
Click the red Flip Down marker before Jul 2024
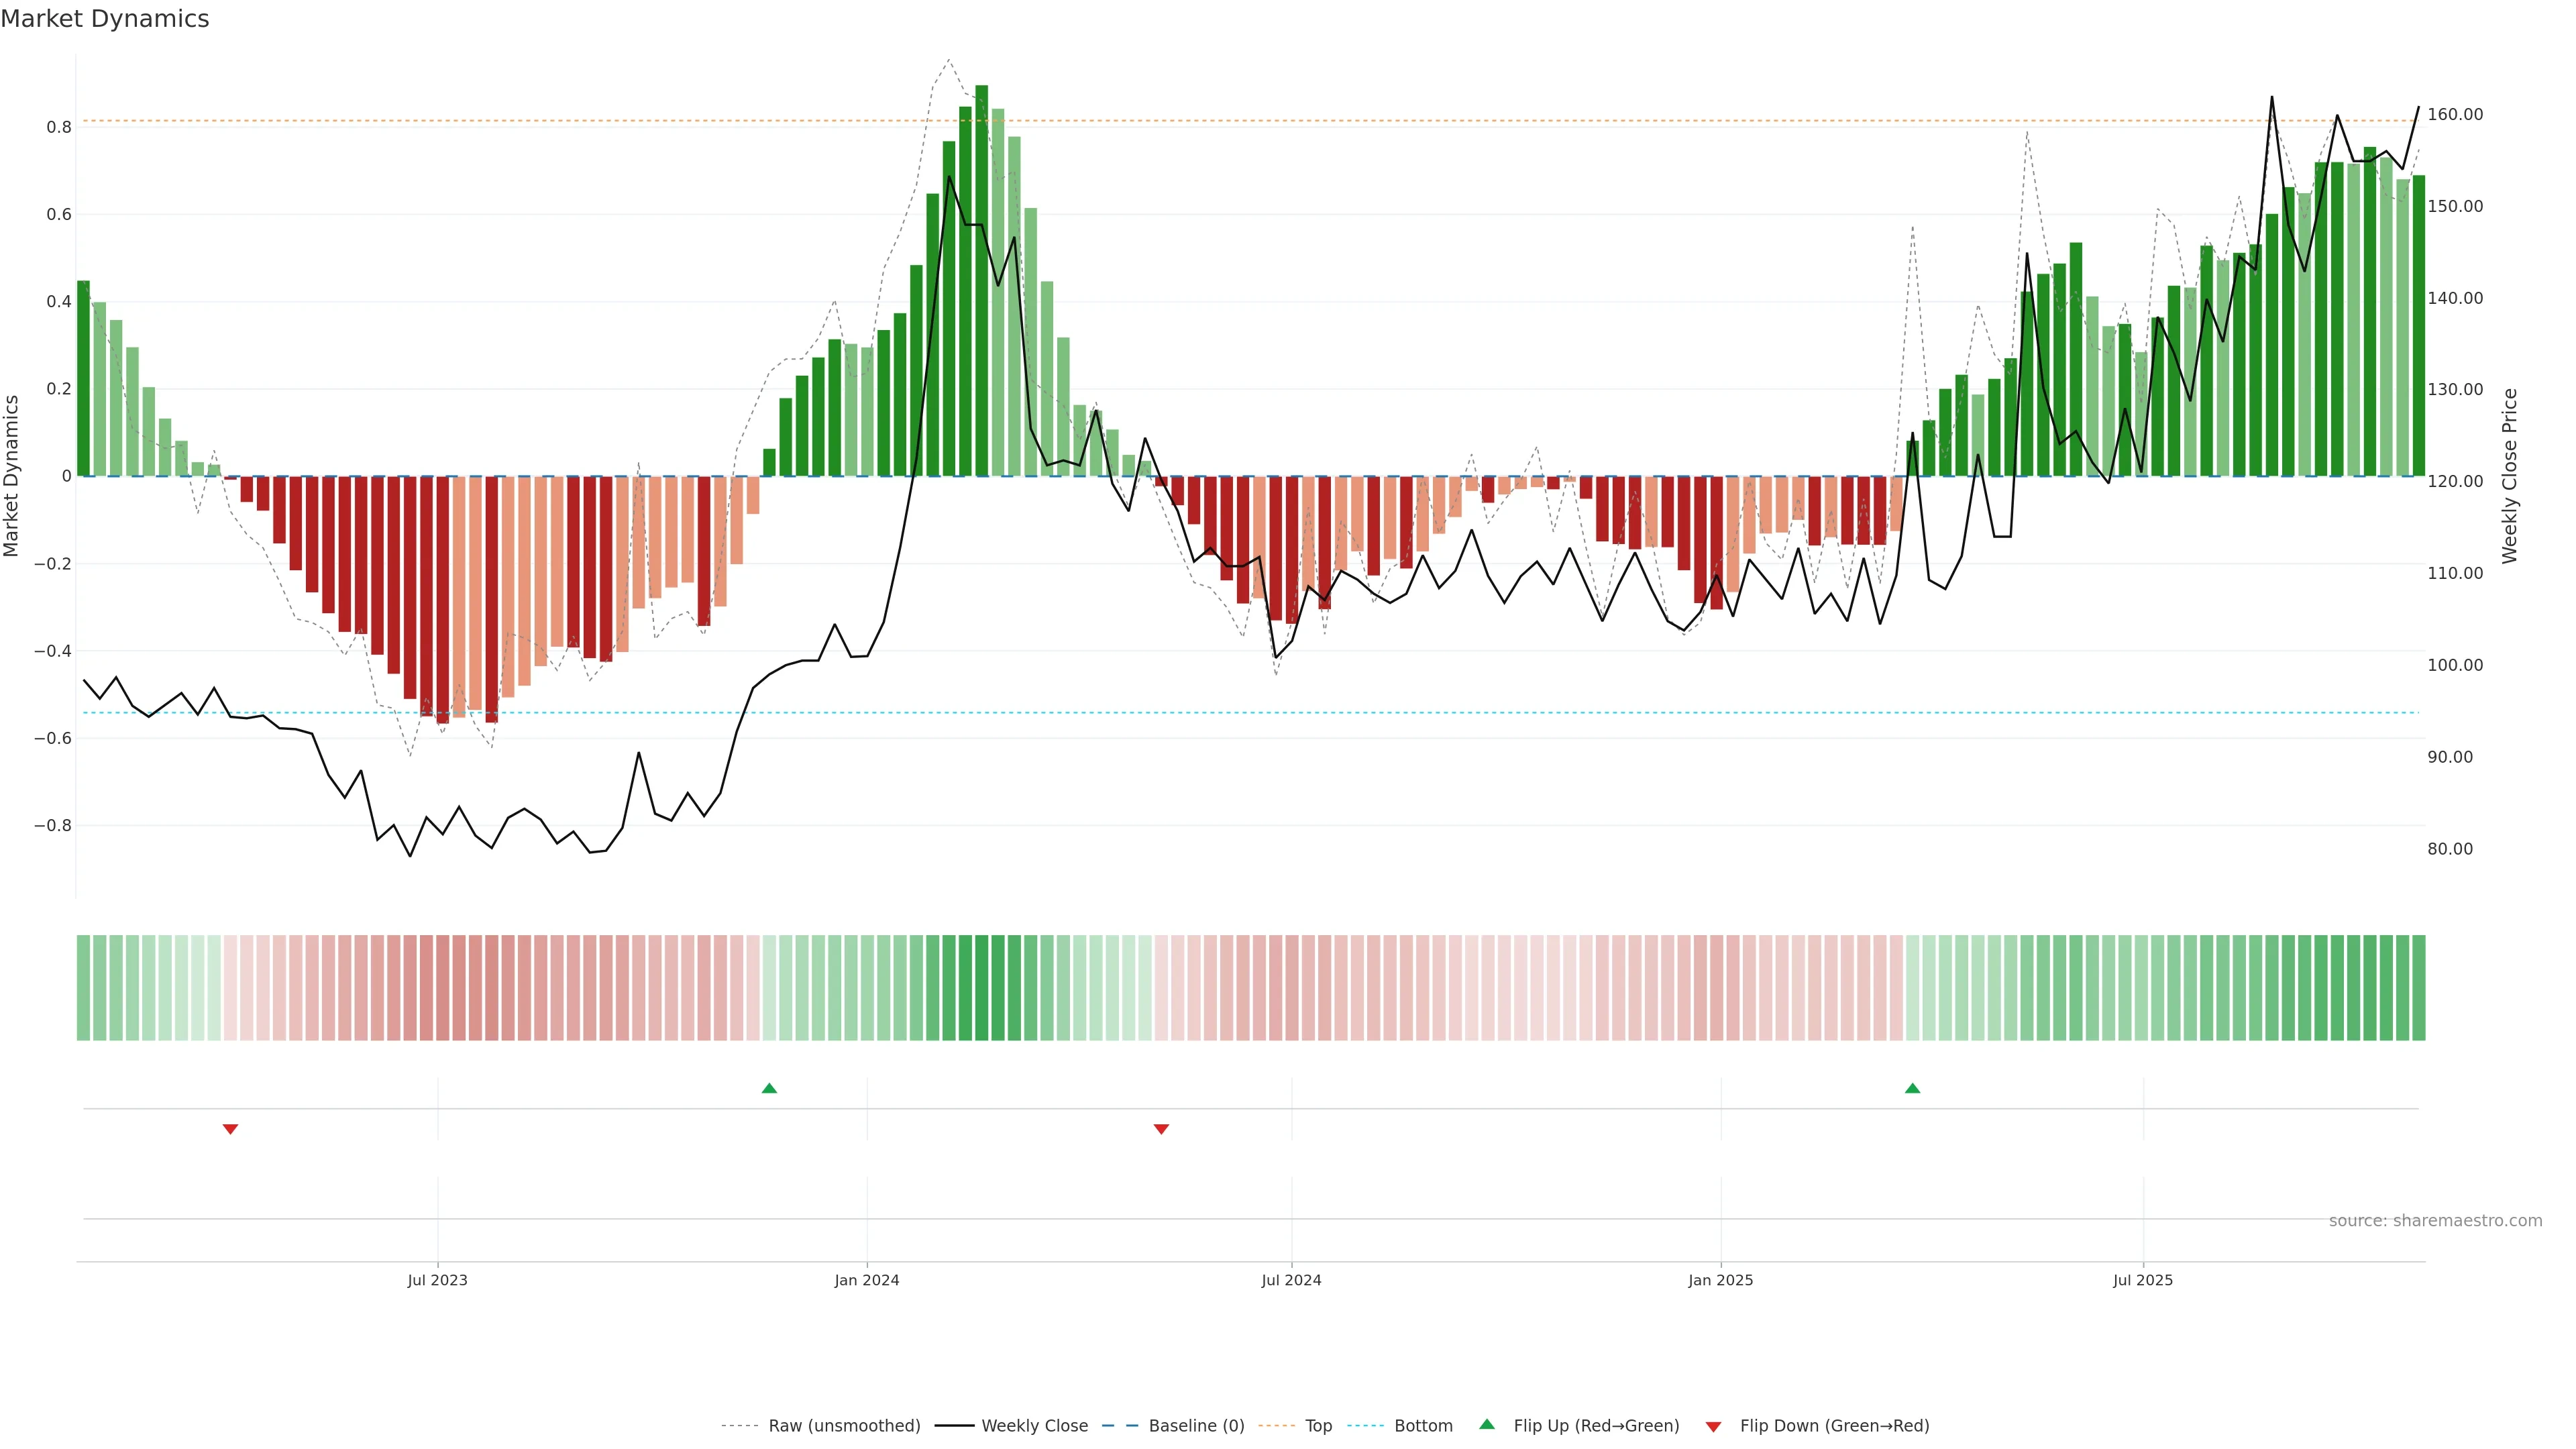pyautogui.click(x=1161, y=1129)
